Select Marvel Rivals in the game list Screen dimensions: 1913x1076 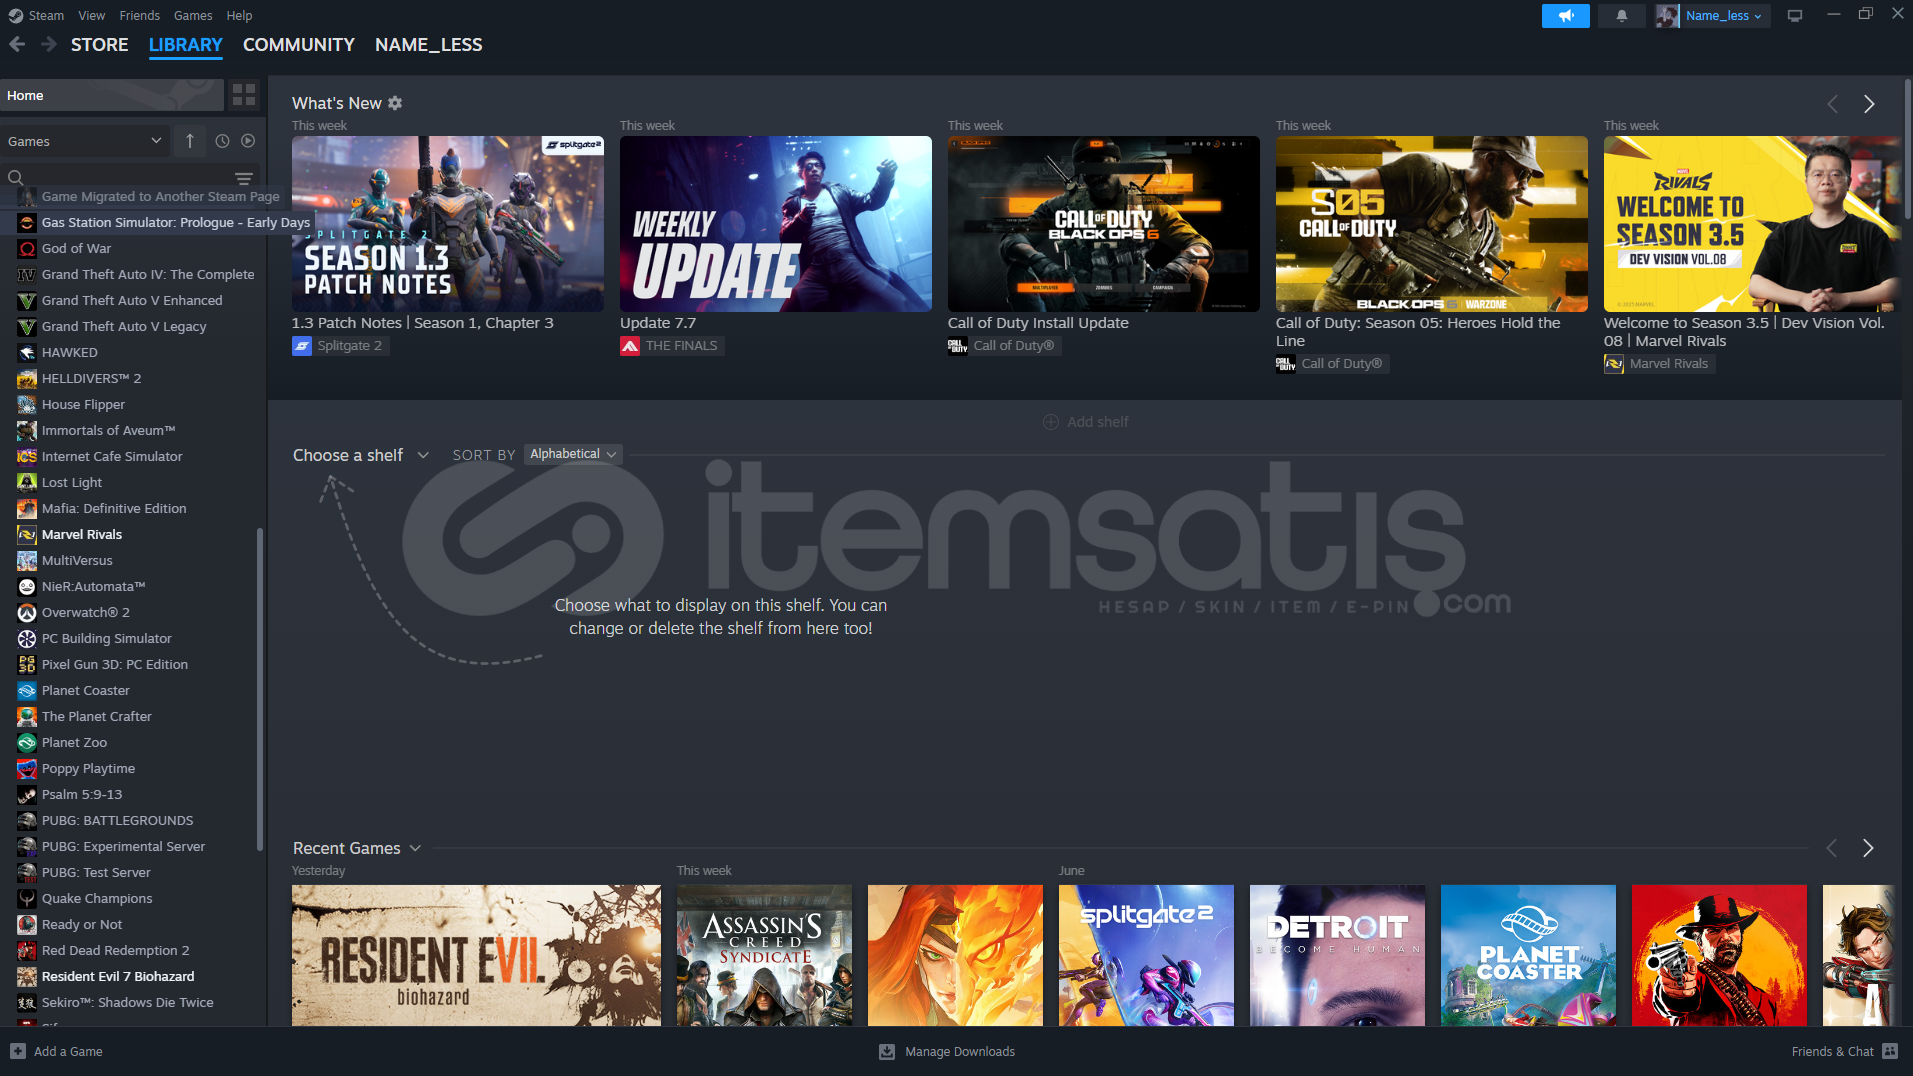click(x=82, y=534)
